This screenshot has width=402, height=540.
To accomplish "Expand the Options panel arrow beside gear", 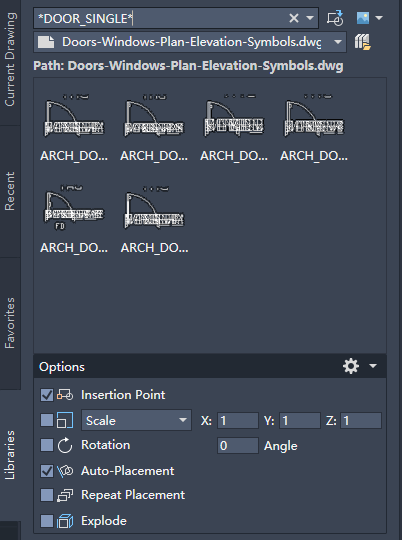I will point(373,366).
